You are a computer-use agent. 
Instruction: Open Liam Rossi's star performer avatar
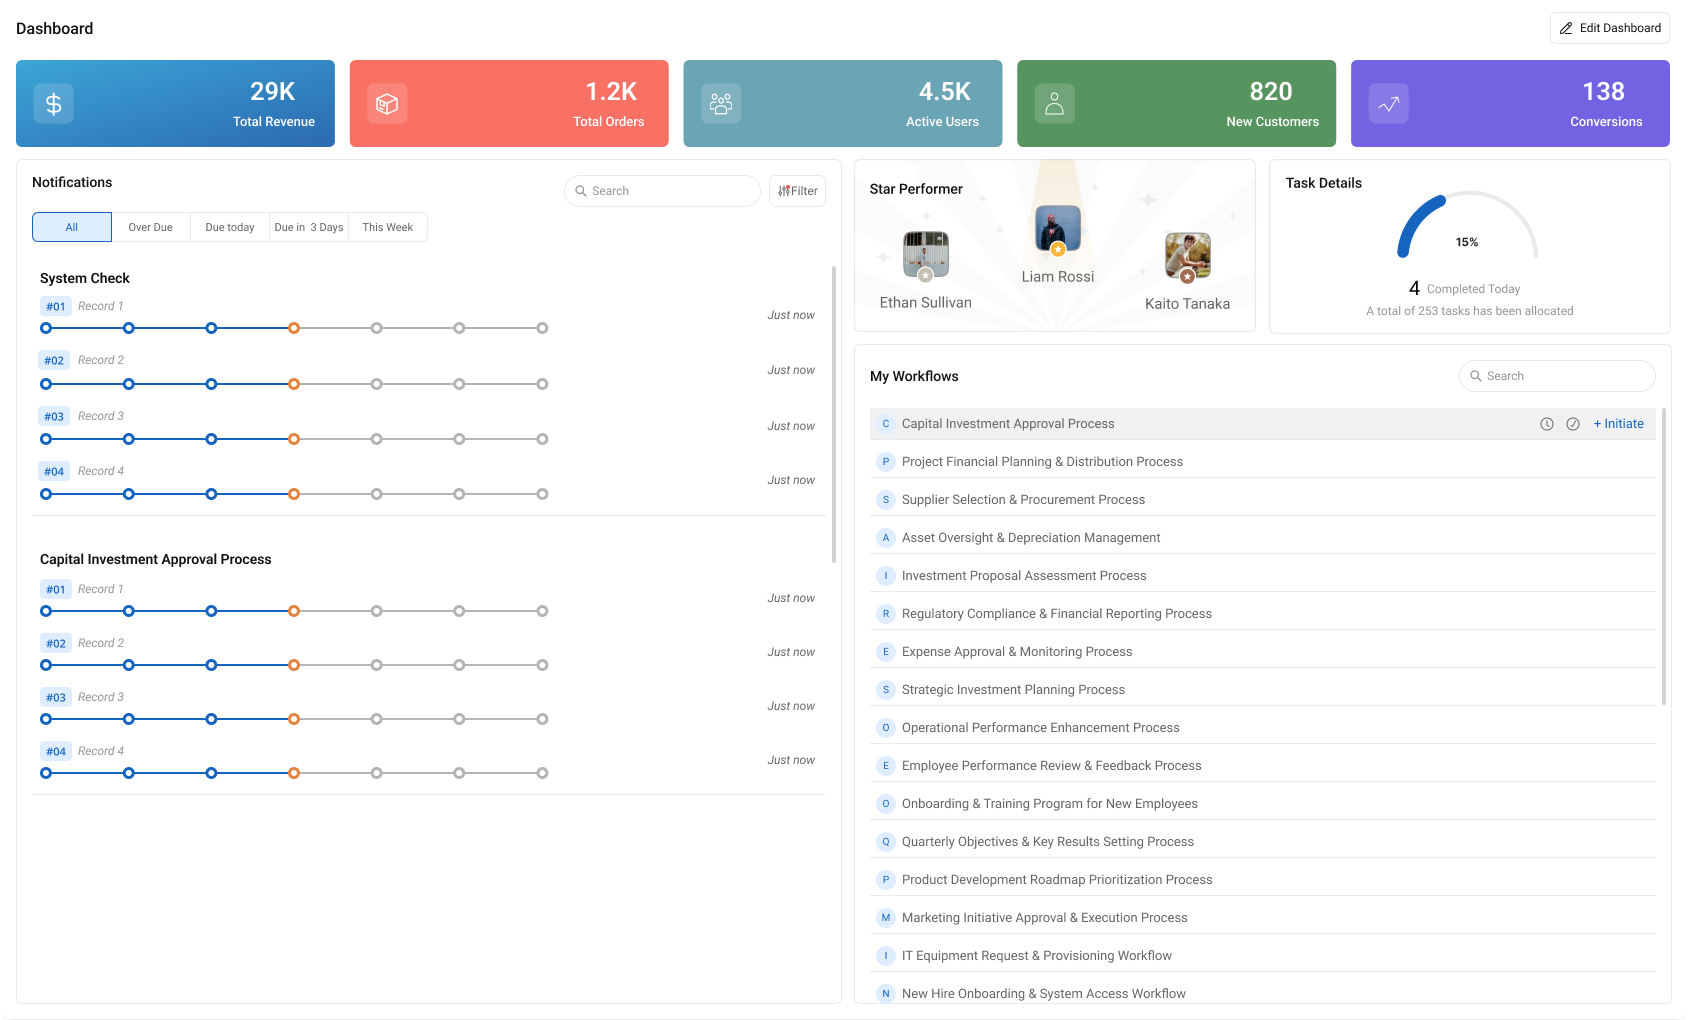click(x=1058, y=229)
